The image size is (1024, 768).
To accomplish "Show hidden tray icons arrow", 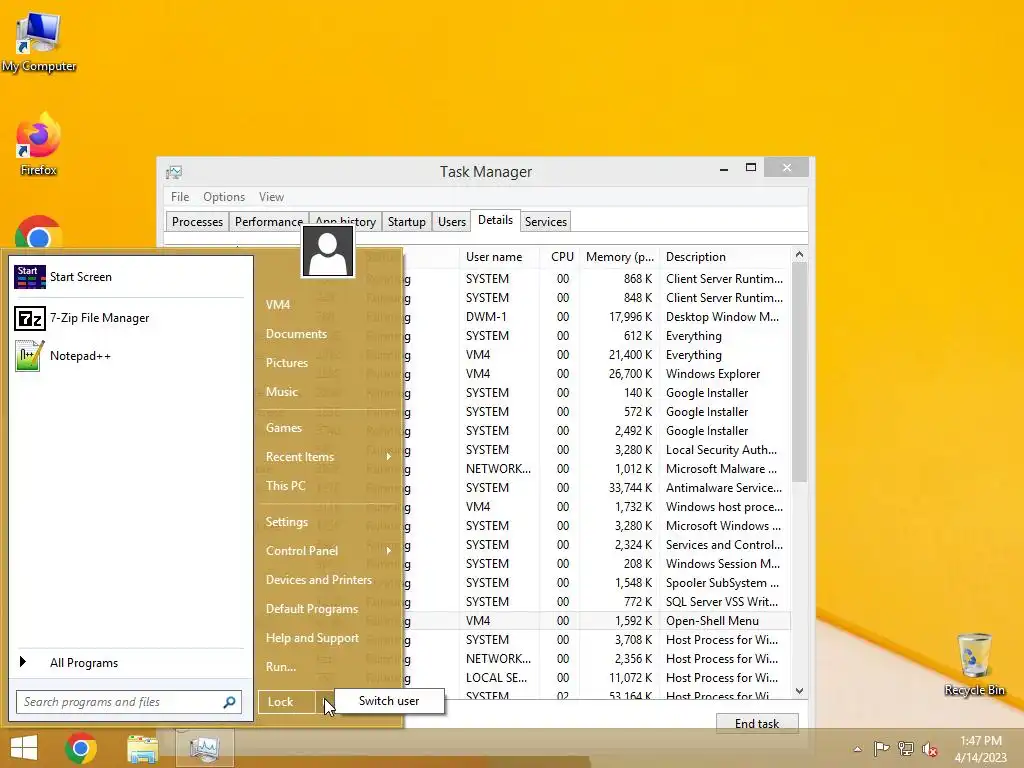I will (857, 748).
